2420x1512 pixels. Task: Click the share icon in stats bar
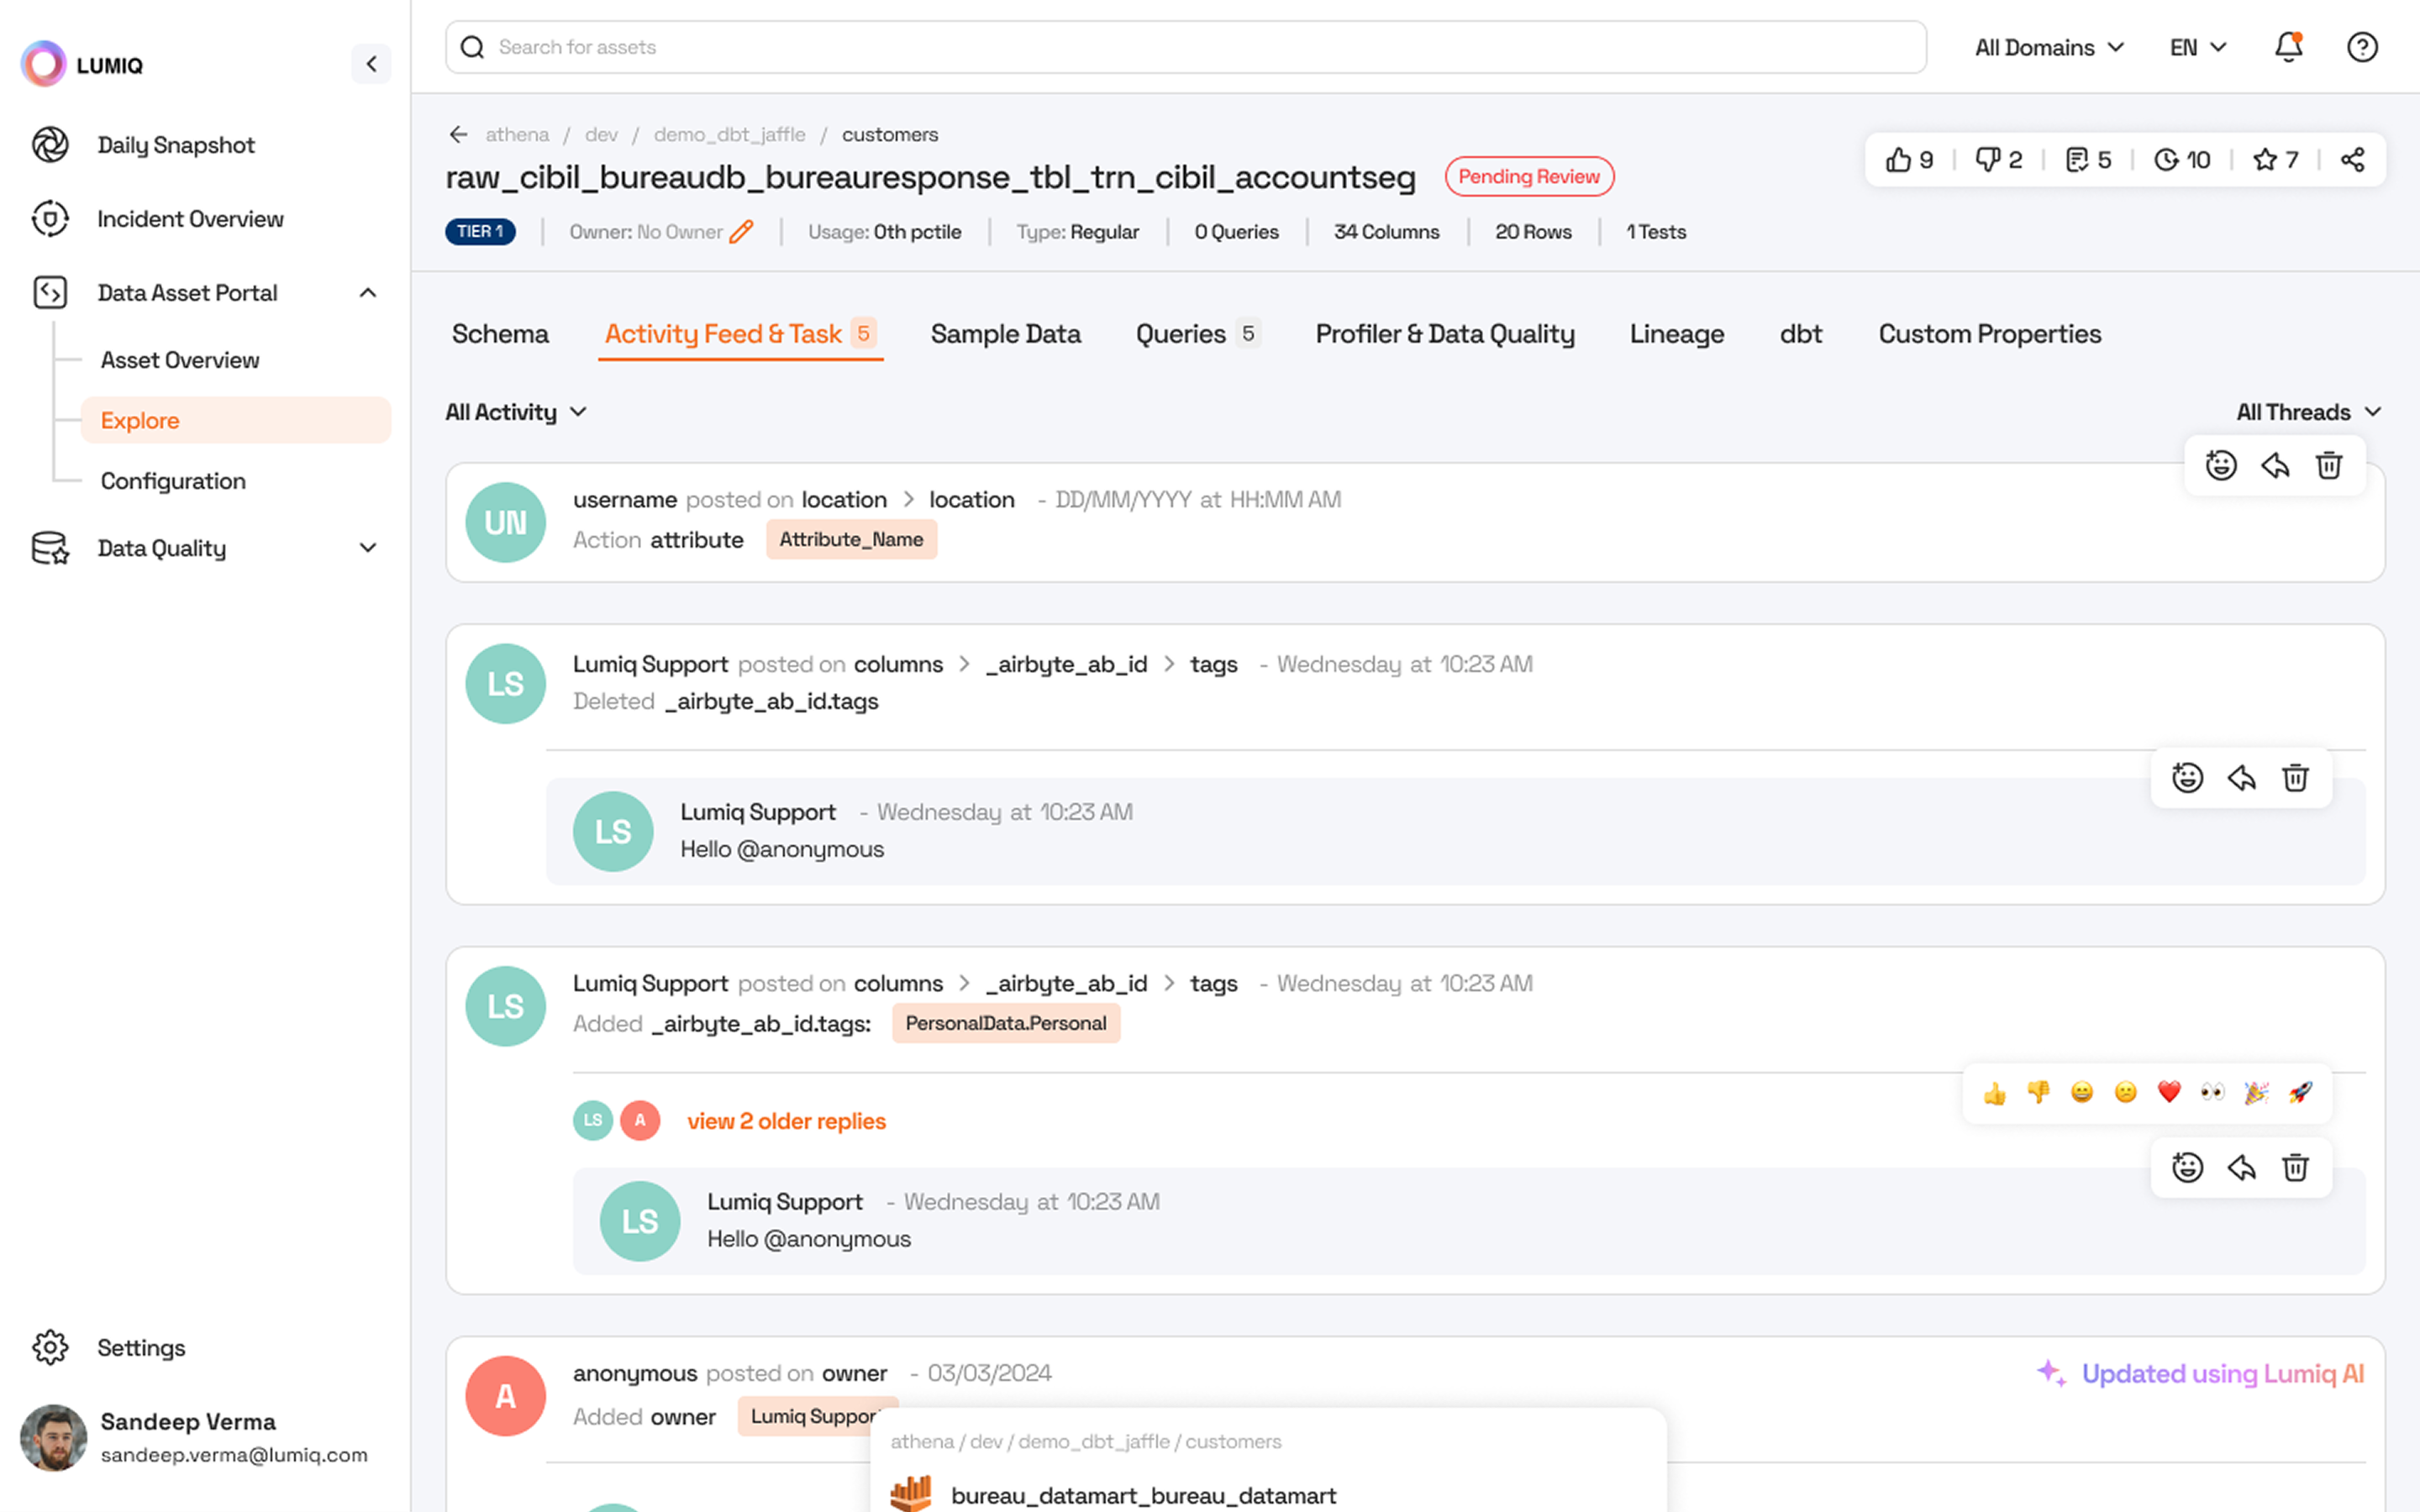tap(2352, 160)
